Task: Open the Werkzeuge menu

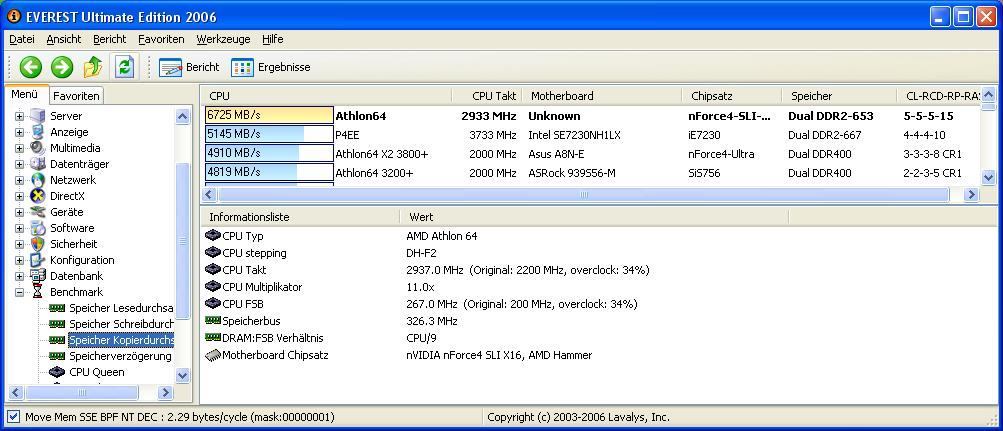Action: [x=223, y=39]
